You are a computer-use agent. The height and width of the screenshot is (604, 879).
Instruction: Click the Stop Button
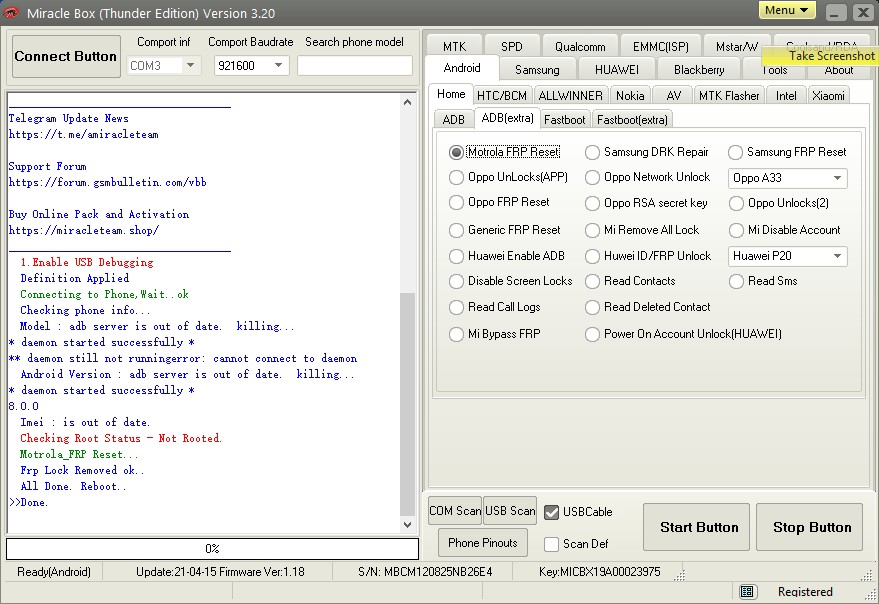pos(809,527)
